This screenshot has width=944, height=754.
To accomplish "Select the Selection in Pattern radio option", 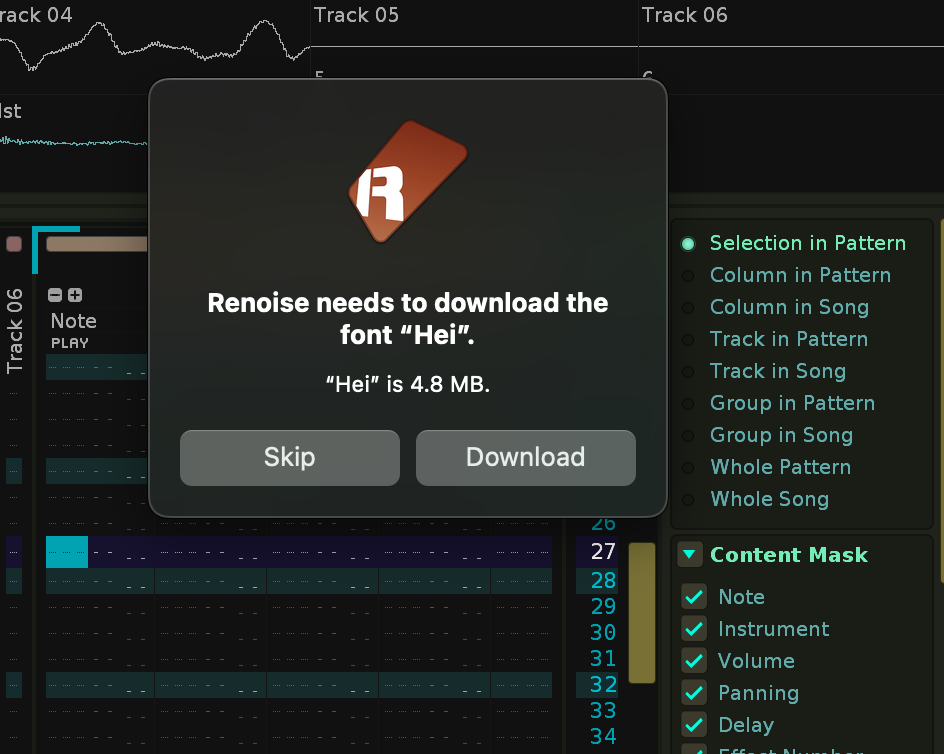I will coord(688,243).
